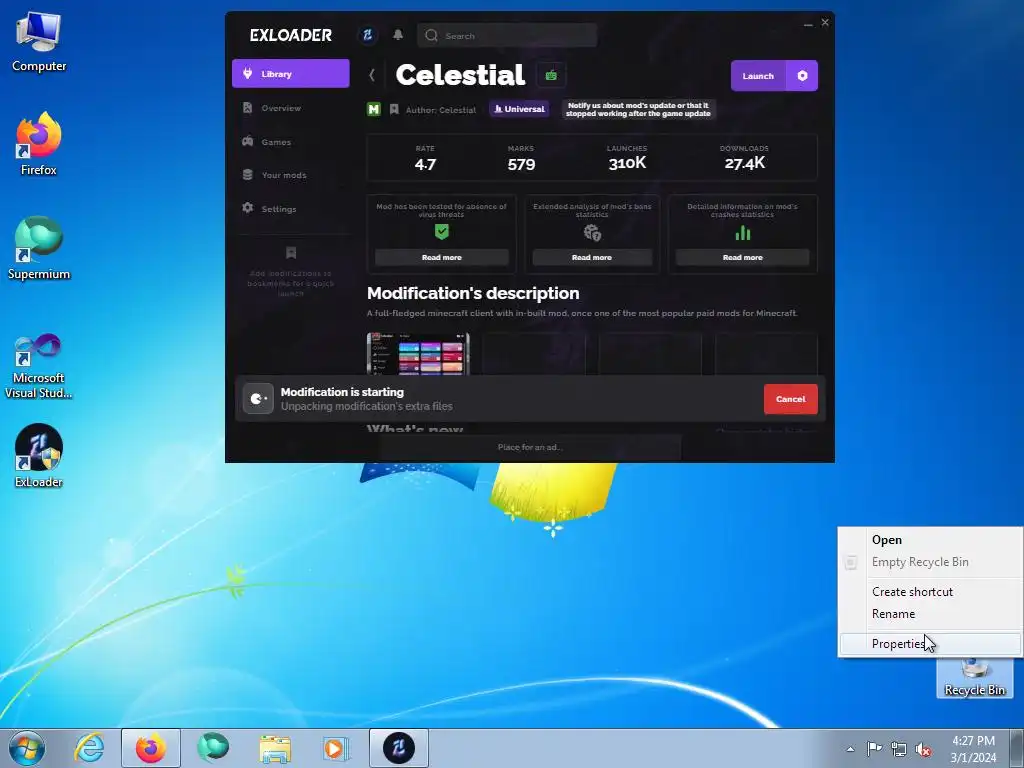Click the Computer desktop icon
The image size is (1024, 768).
tap(39, 42)
